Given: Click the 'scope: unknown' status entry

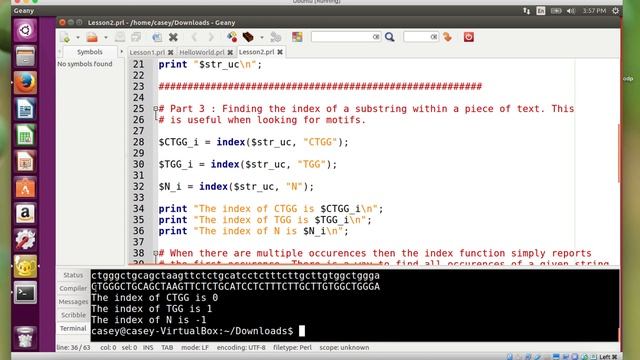Looking at the screenshot, I should coord(344,347).
